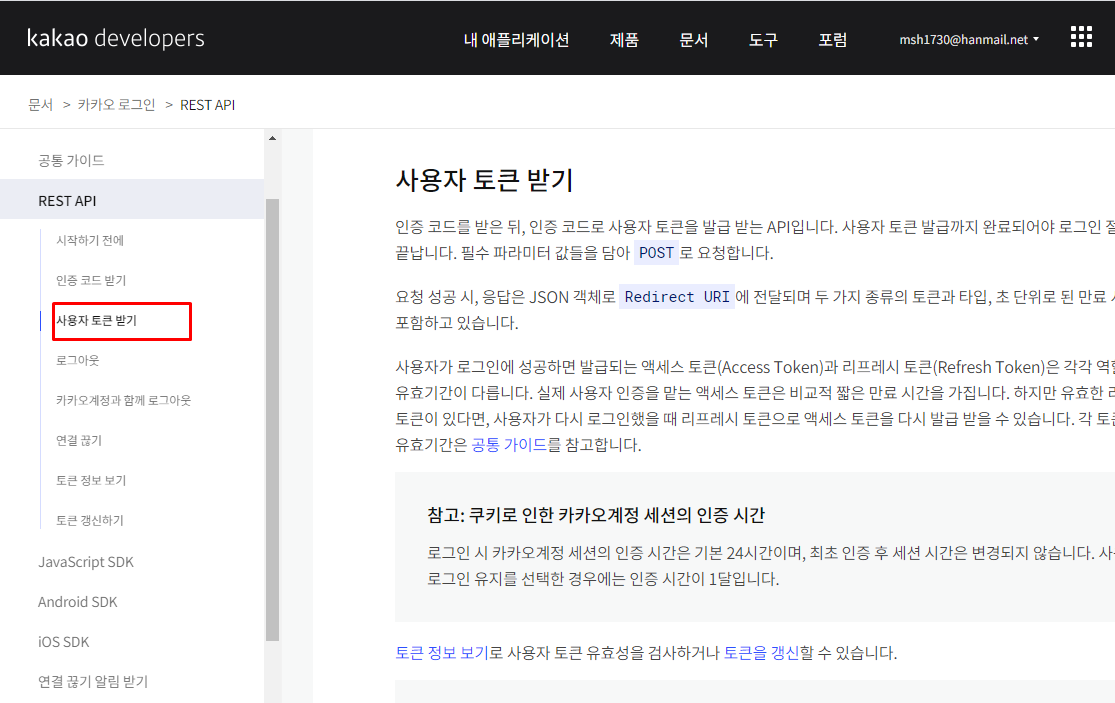Open JavaScript SDK sidebar section
The height and width of the screenshot is (703, 1115).
[86, 562]
